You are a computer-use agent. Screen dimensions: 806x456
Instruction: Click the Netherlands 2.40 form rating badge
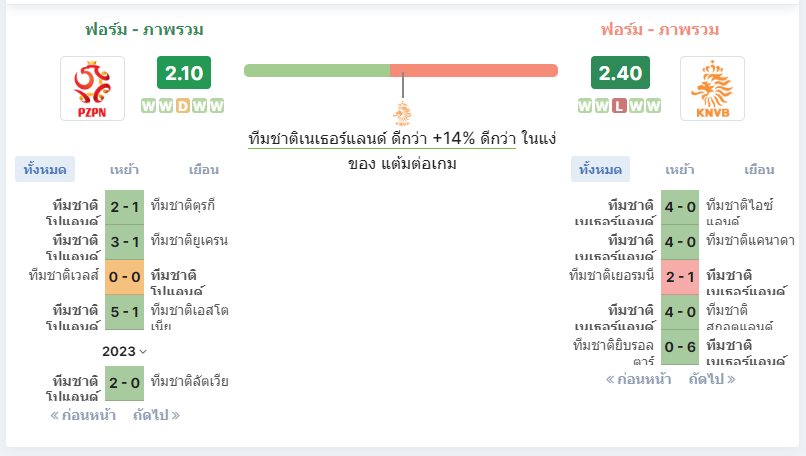click(x=620, y=72)
